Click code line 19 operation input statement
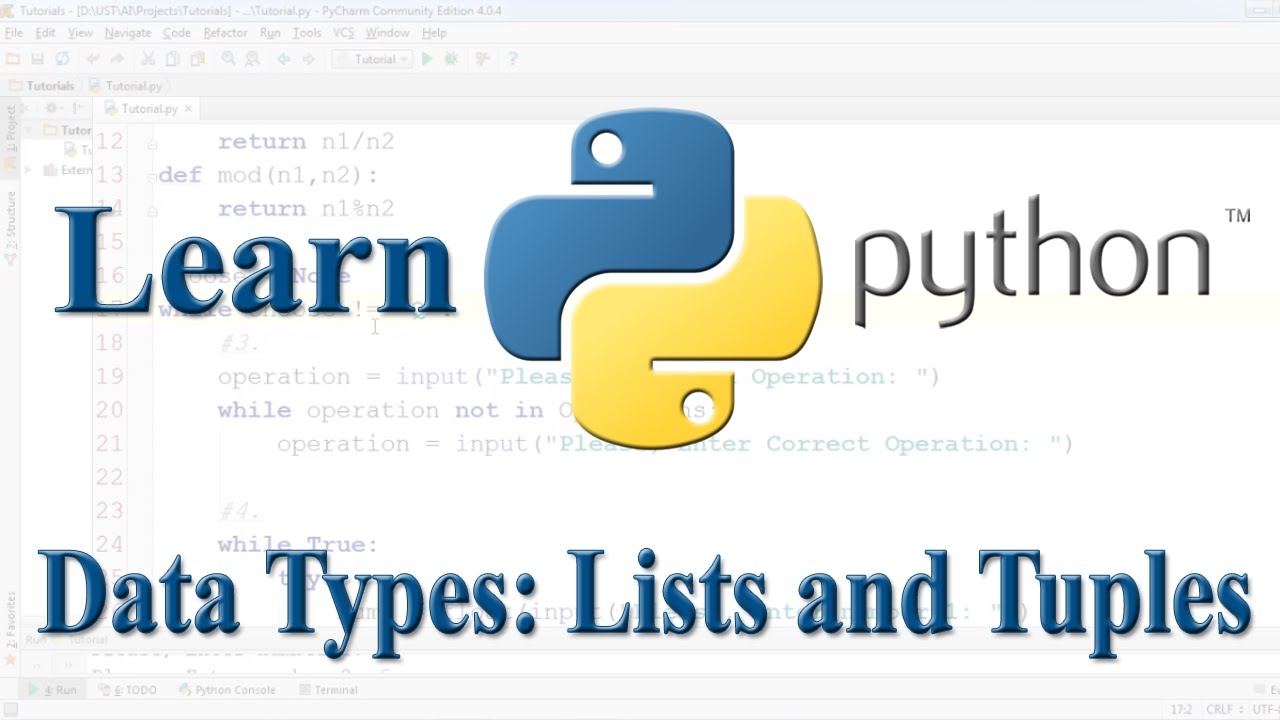This screenshot has height=720, width=1280. (579, 377)
